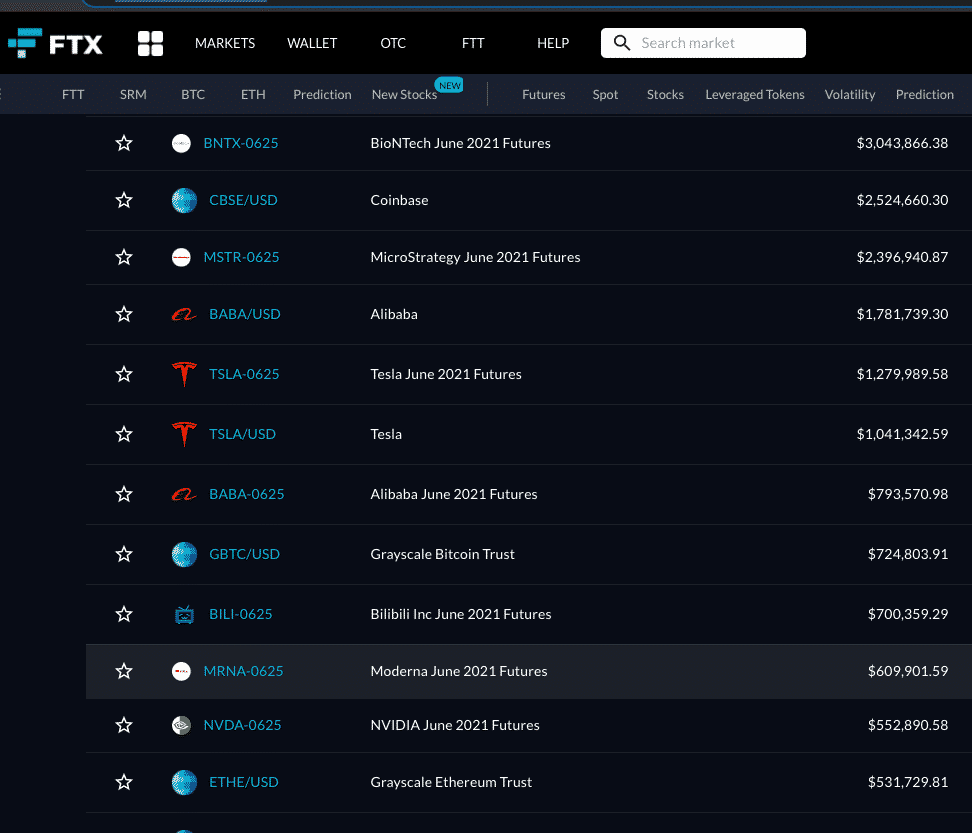Viewport: 972px width, 833px height.
Task: Select the BTC filter tab
Action: coord(193,95)
